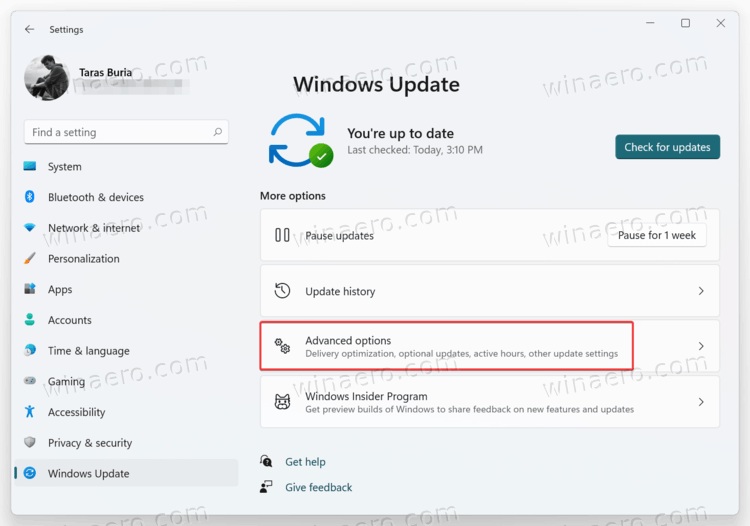
Task: Open Time & language settings
Action: 88,351
